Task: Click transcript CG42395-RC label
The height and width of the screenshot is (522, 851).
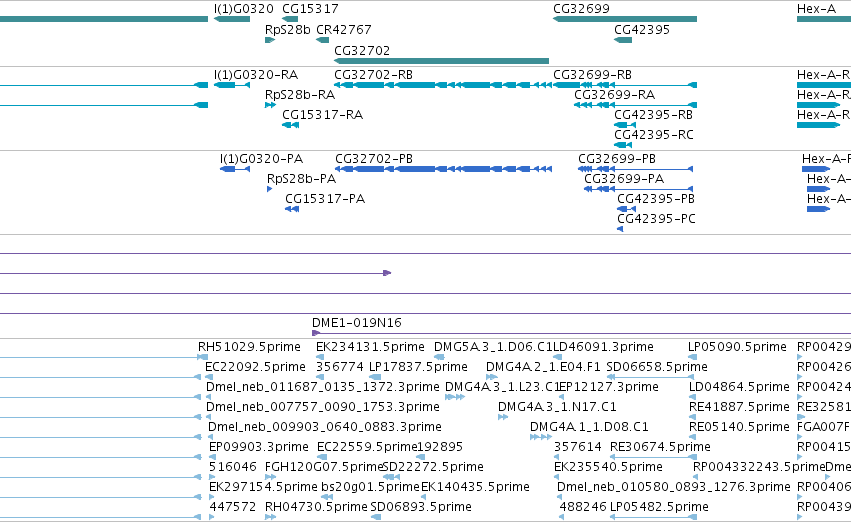Action: click(x=653, y=135)
